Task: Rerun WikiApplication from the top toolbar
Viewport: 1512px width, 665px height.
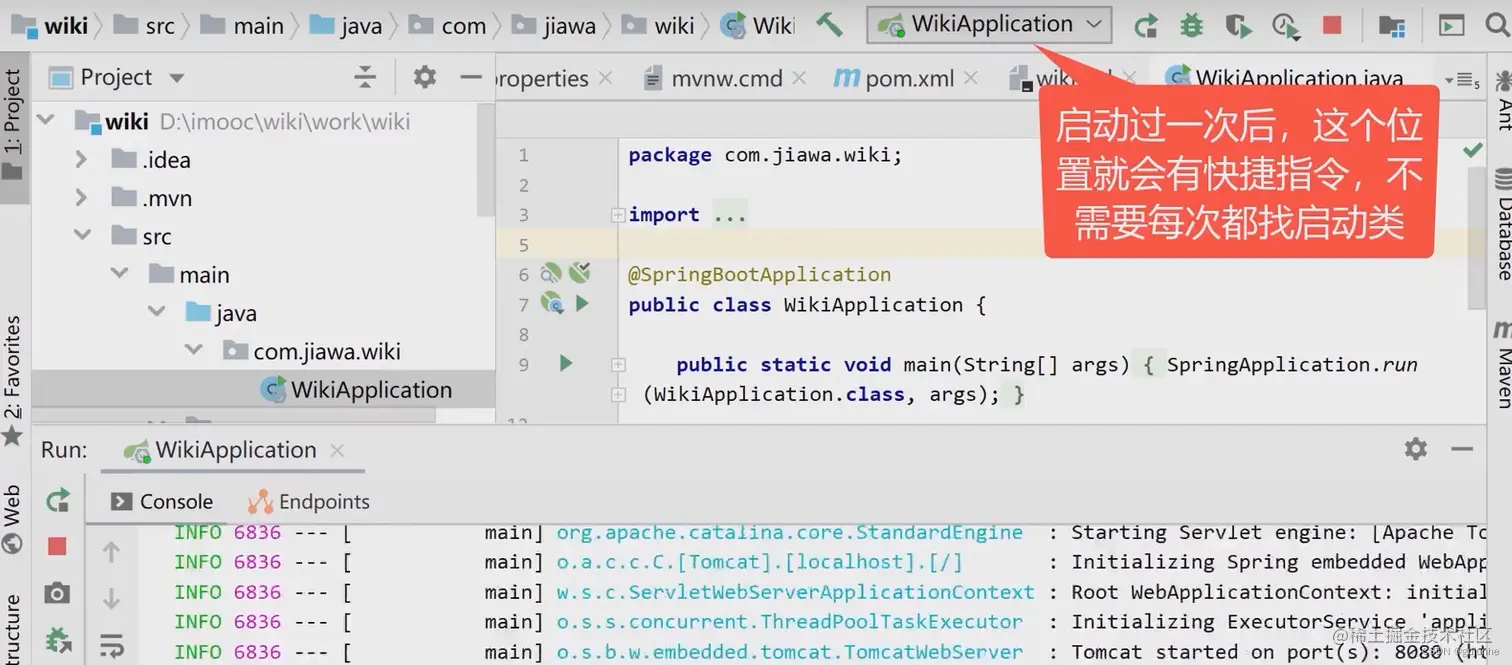Action: coord(1145,26)
